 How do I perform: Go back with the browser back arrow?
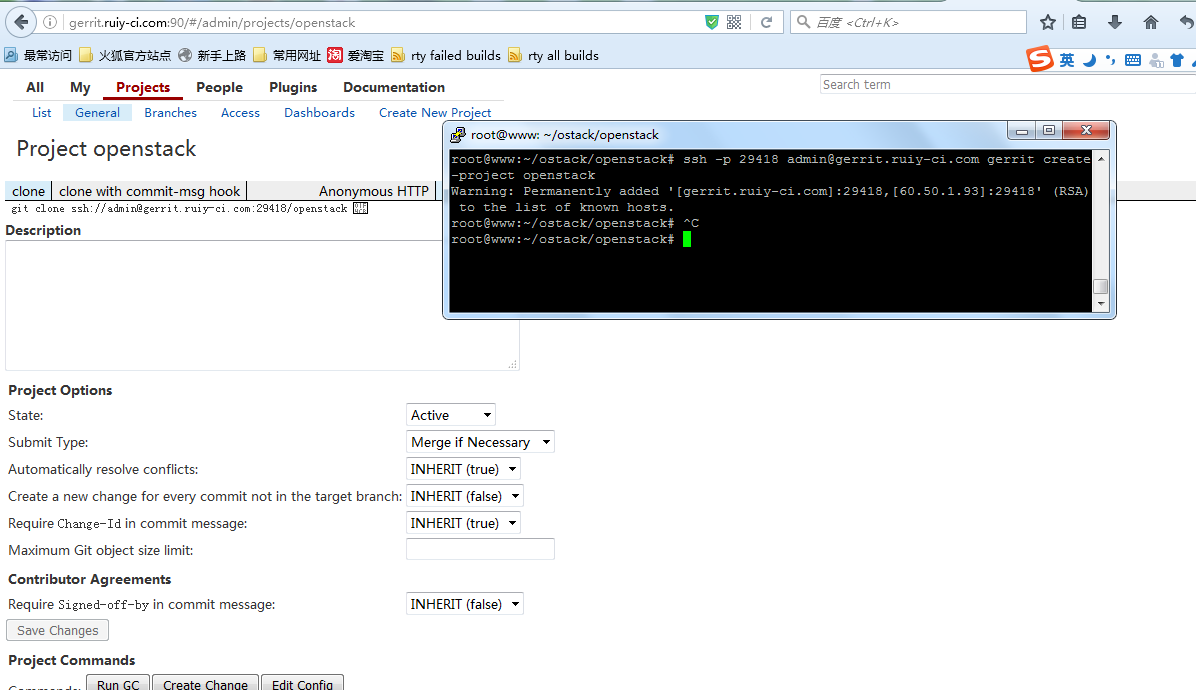21,22
